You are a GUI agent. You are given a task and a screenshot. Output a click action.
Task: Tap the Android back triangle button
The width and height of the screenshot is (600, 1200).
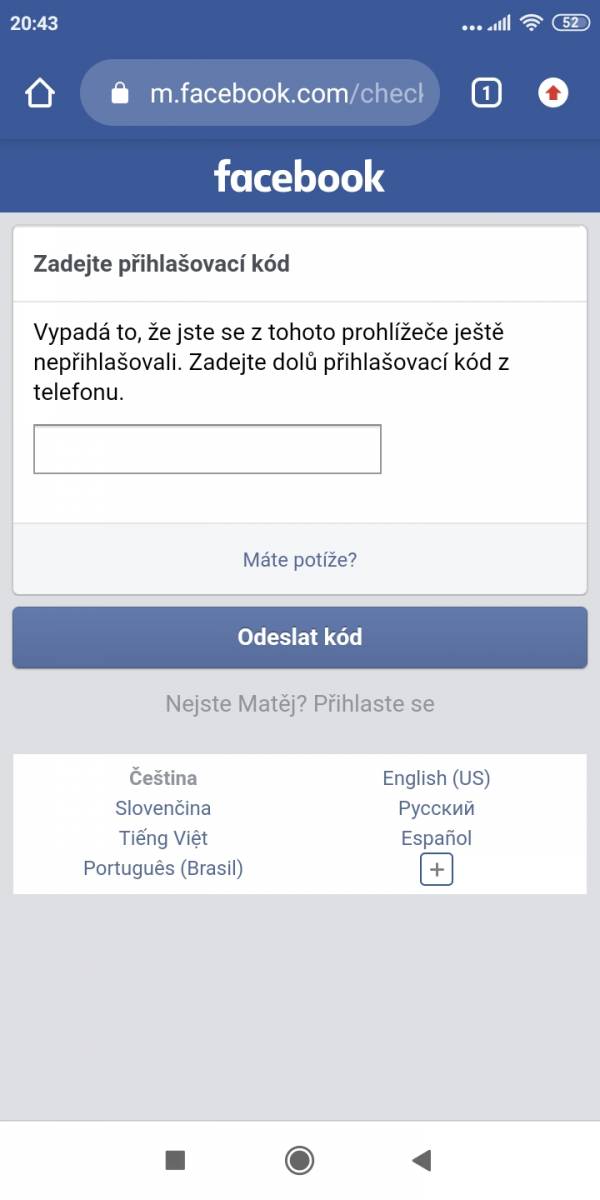[x=421, y=1160]
